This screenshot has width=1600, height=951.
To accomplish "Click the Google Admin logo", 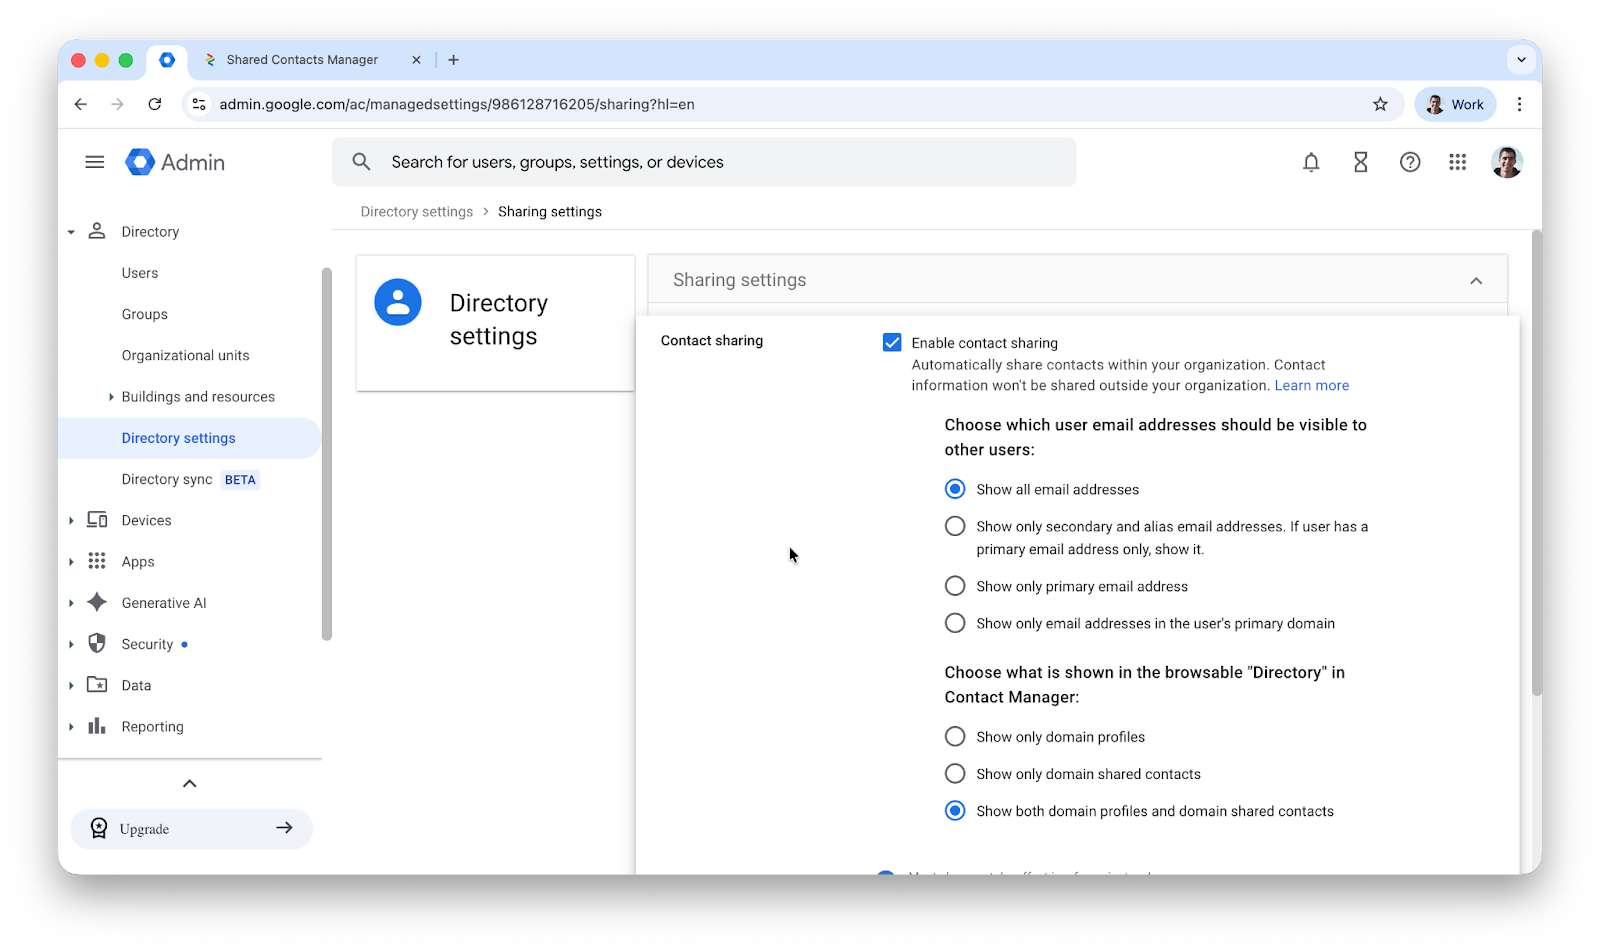I will click(176, 162).
